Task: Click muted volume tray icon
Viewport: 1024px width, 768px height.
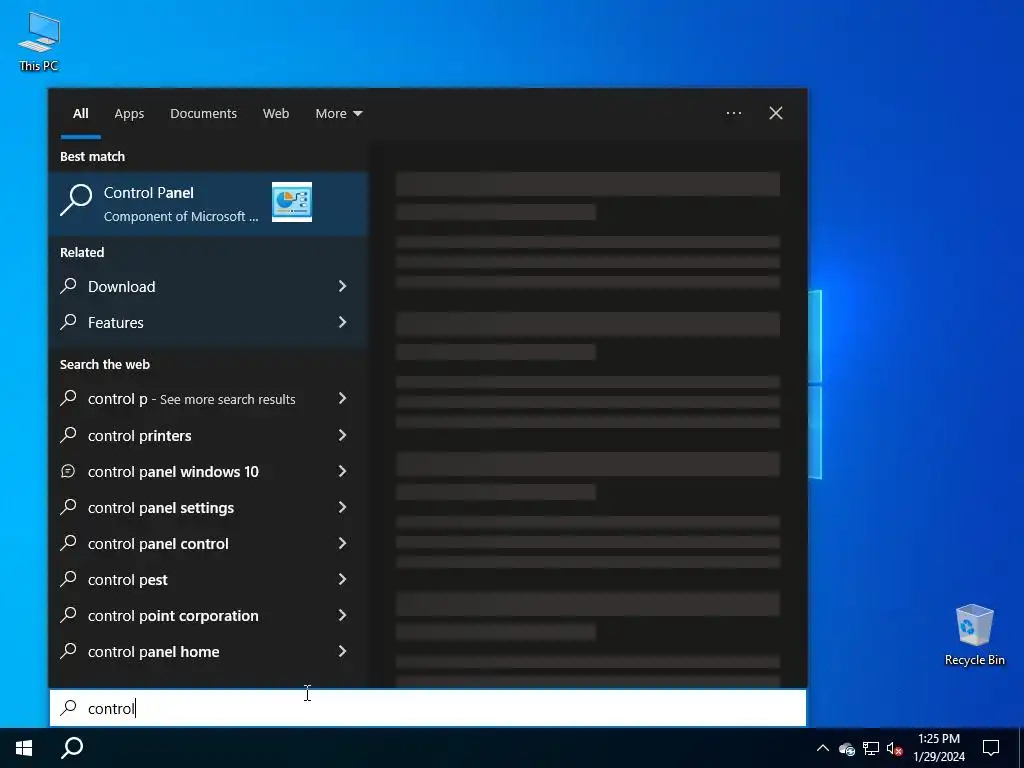Action: pos(895,748)
